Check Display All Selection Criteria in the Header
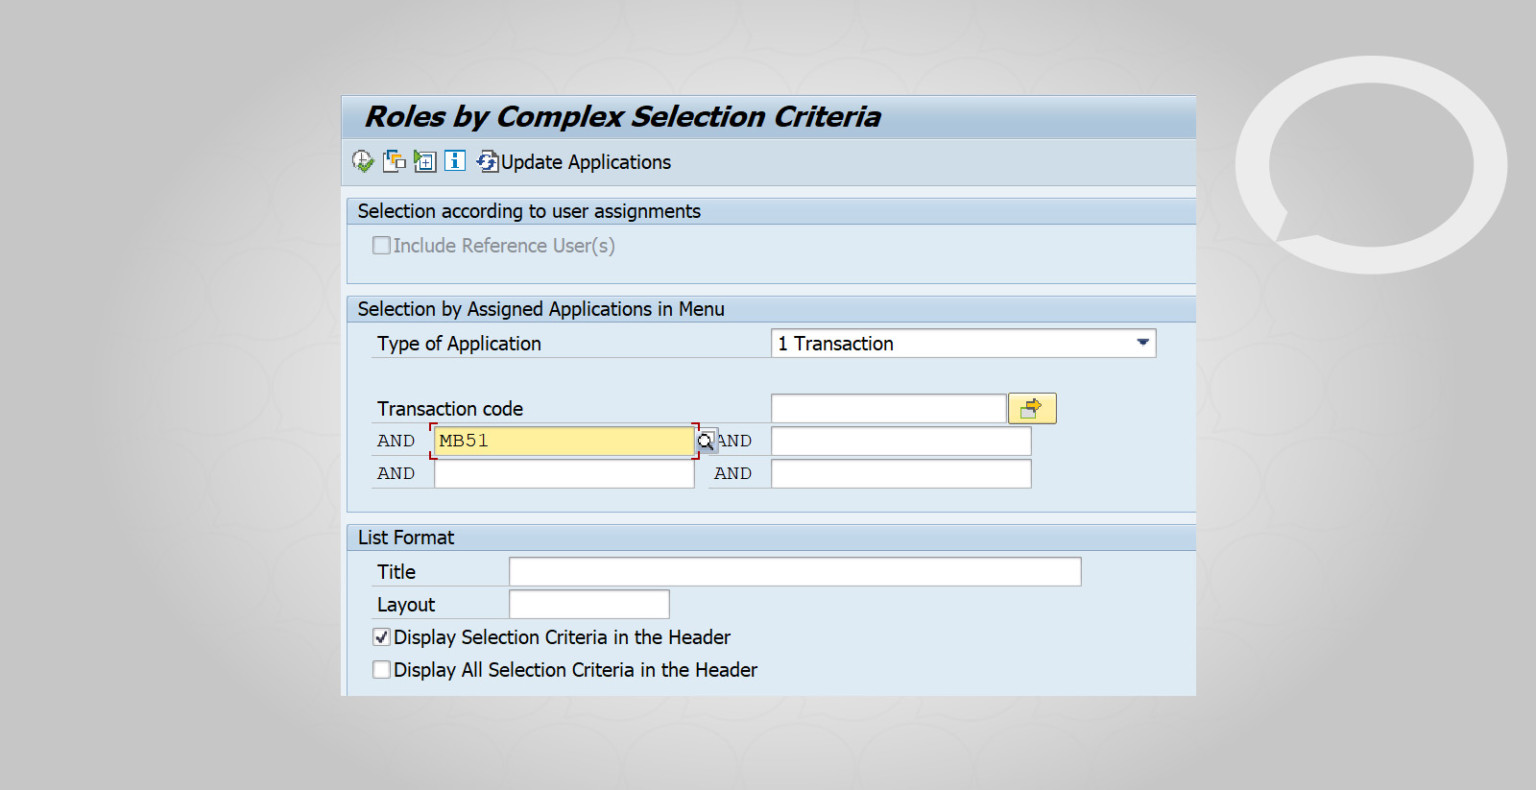1536x790 pixels. pyautogui.click(x=381, y=669)
